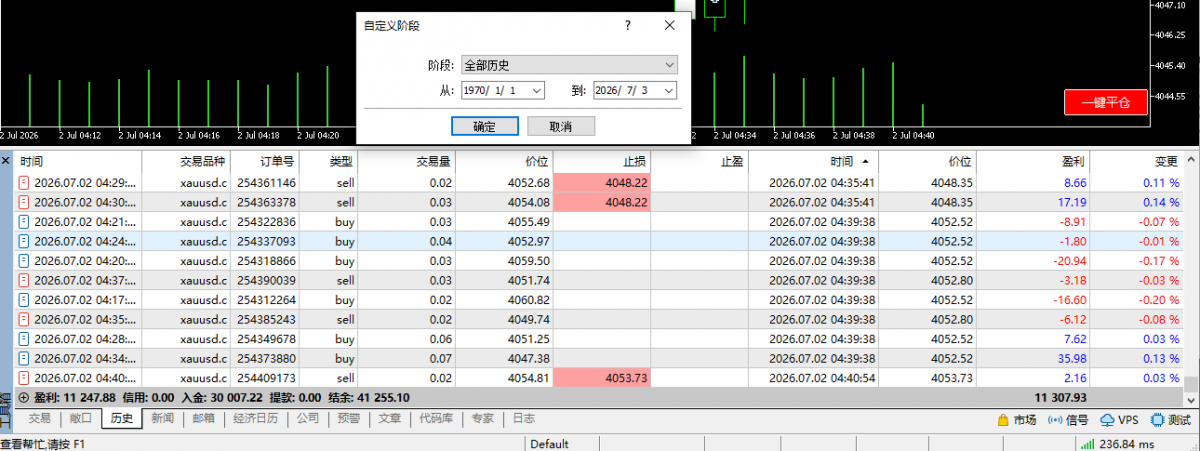Click the sell deal icon for order 254390039
This screenshot has width=1200, height=451.
tap(25, 280)
